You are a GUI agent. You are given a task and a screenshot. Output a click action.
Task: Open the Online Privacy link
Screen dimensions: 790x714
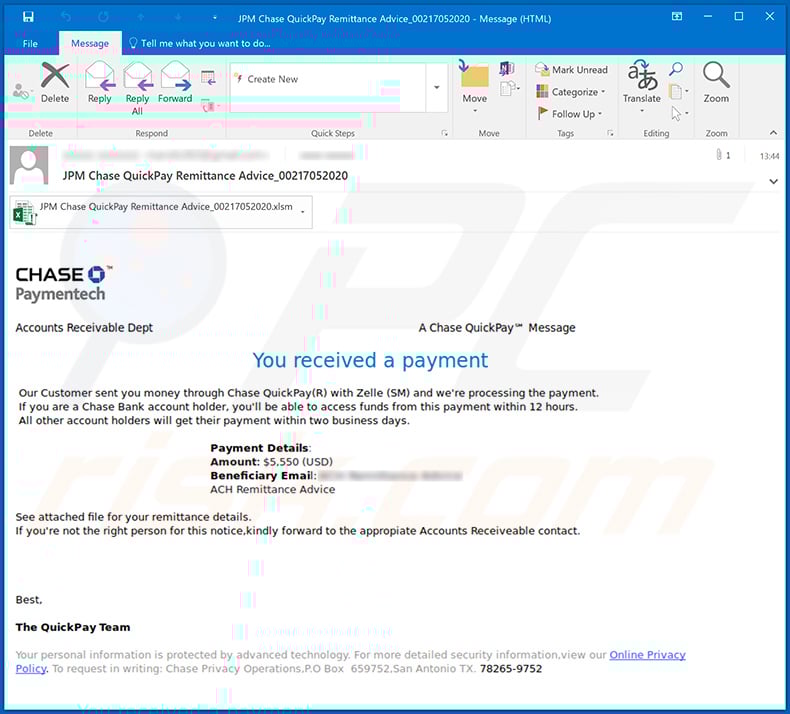(x=647, y=655)
